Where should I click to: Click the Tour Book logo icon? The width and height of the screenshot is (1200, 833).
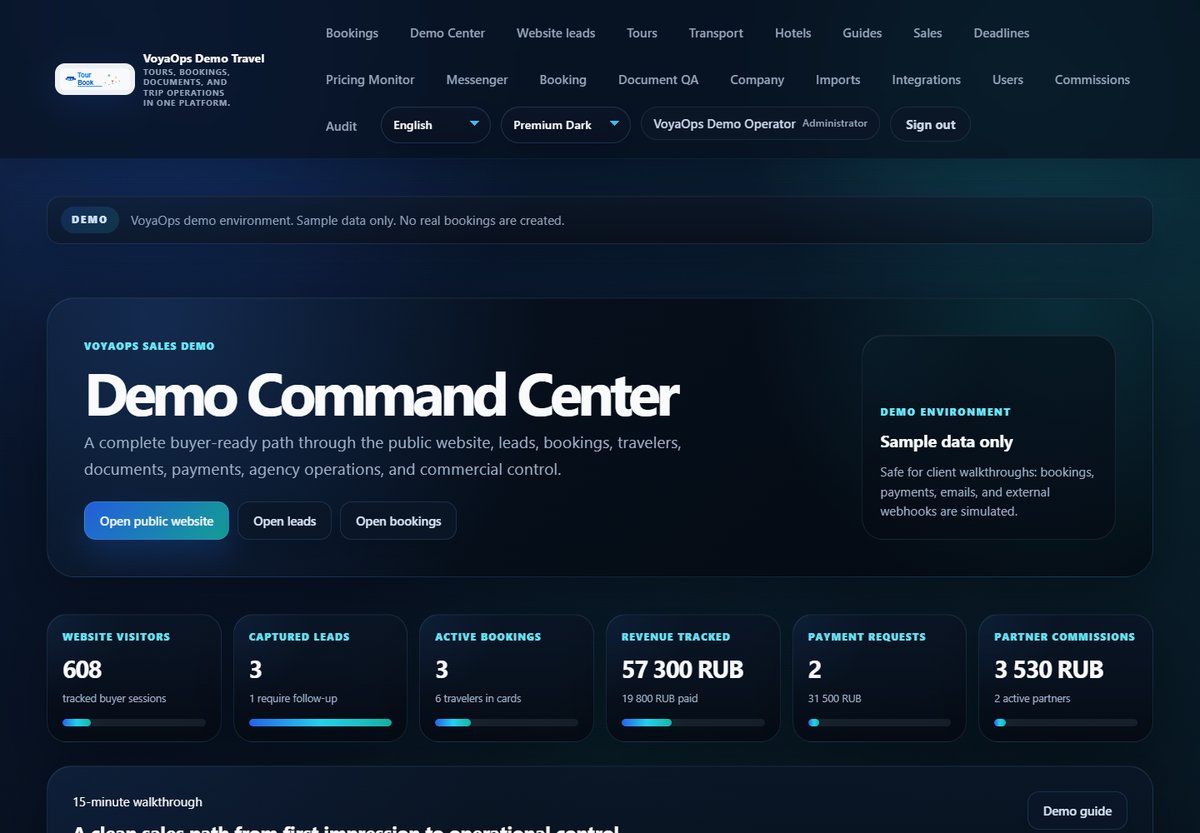(x=95, y=79)
